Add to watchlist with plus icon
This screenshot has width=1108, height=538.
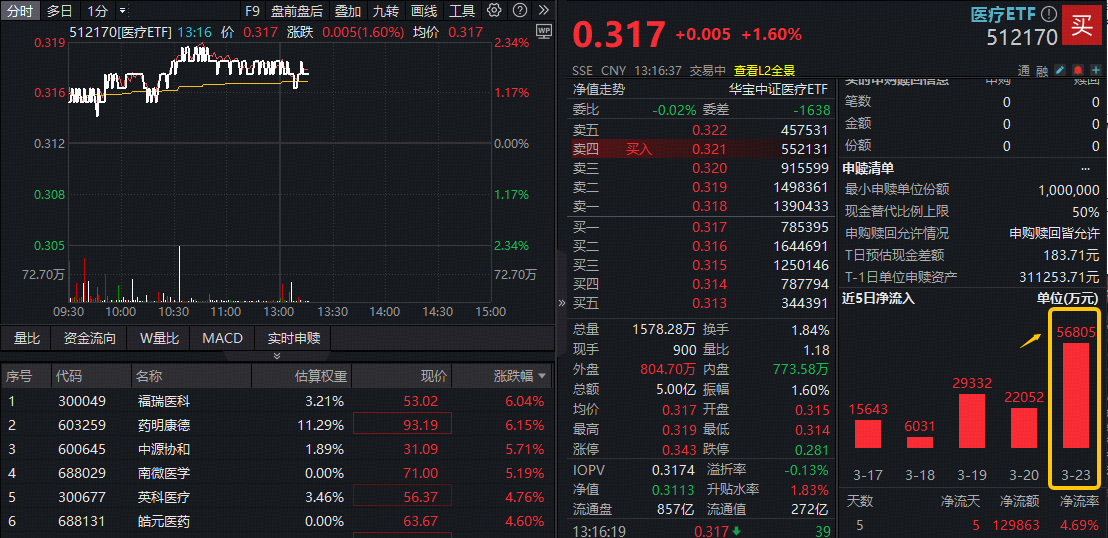1096,71
